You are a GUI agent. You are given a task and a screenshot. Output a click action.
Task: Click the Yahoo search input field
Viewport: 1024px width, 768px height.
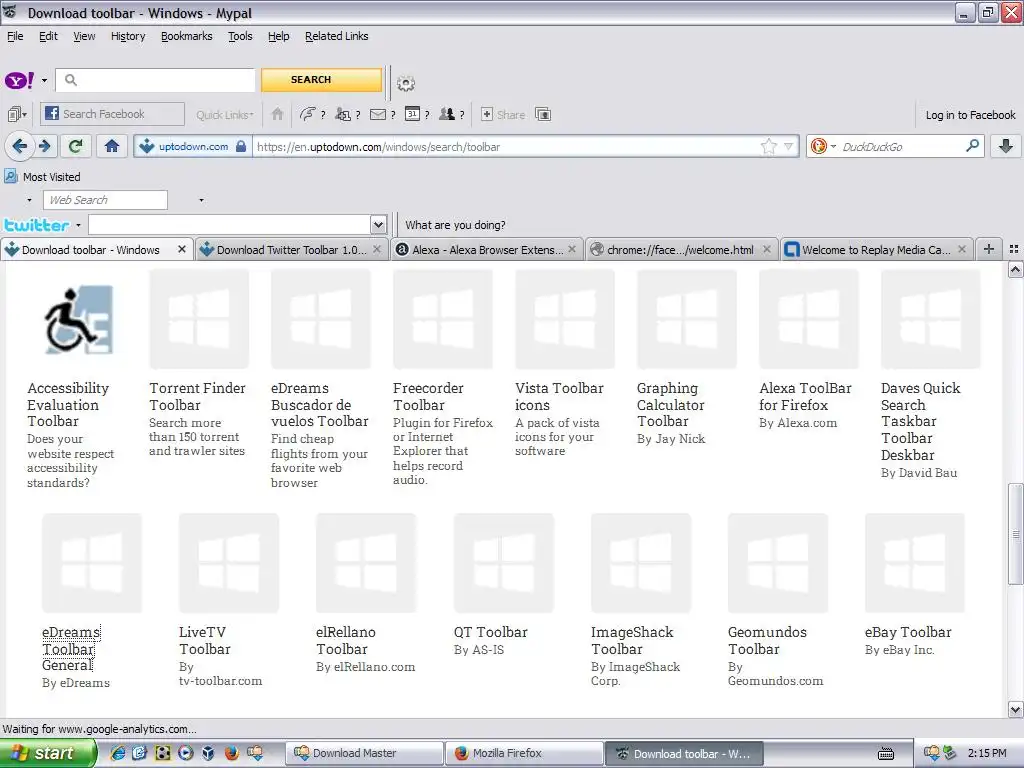click(x=155, y=80)
